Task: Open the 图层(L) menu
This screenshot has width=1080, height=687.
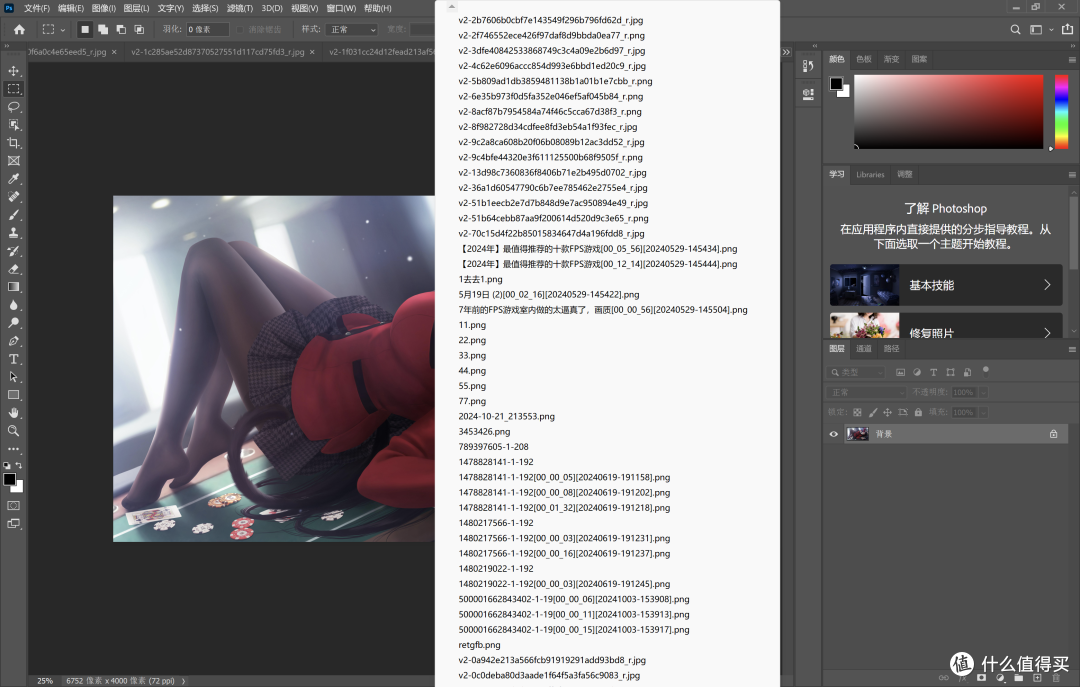Action: [x=136, y=8]
